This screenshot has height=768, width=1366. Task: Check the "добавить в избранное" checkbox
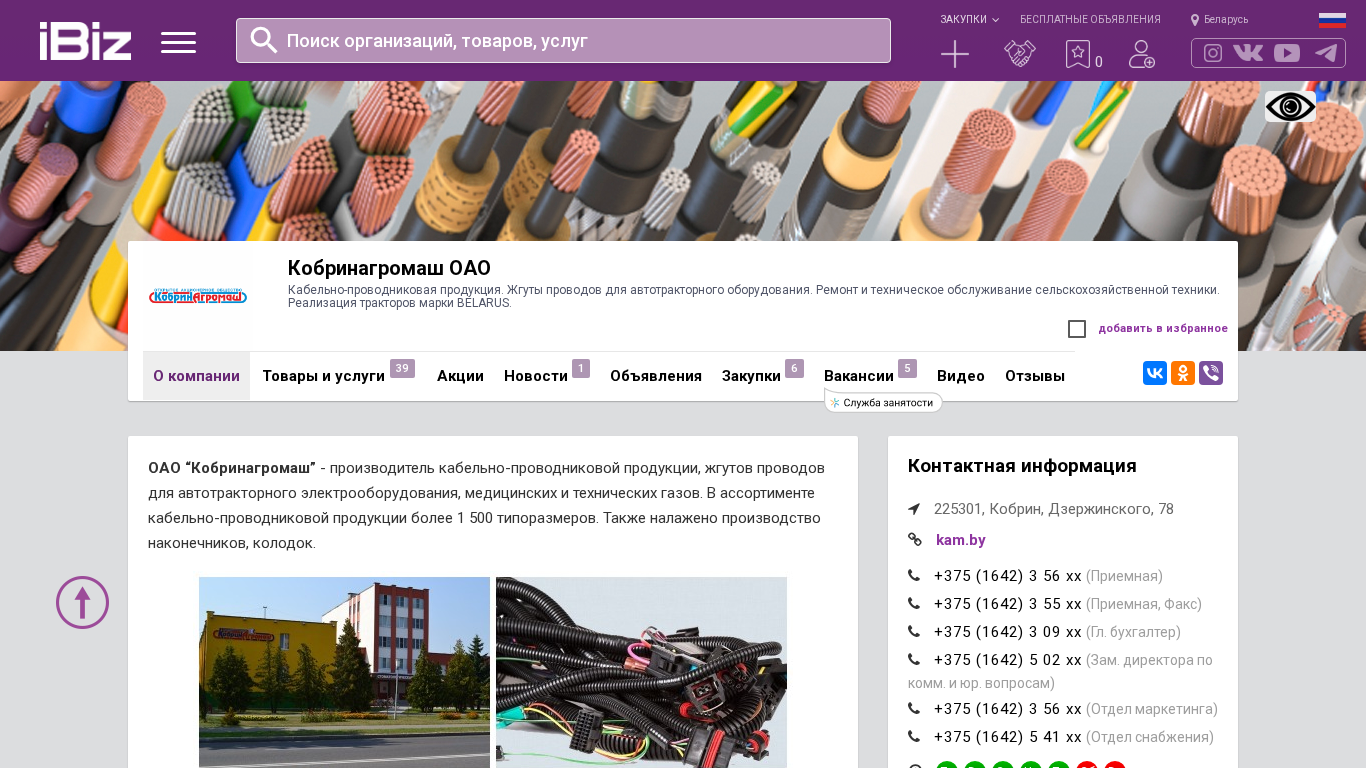(x=1077, y=329)
